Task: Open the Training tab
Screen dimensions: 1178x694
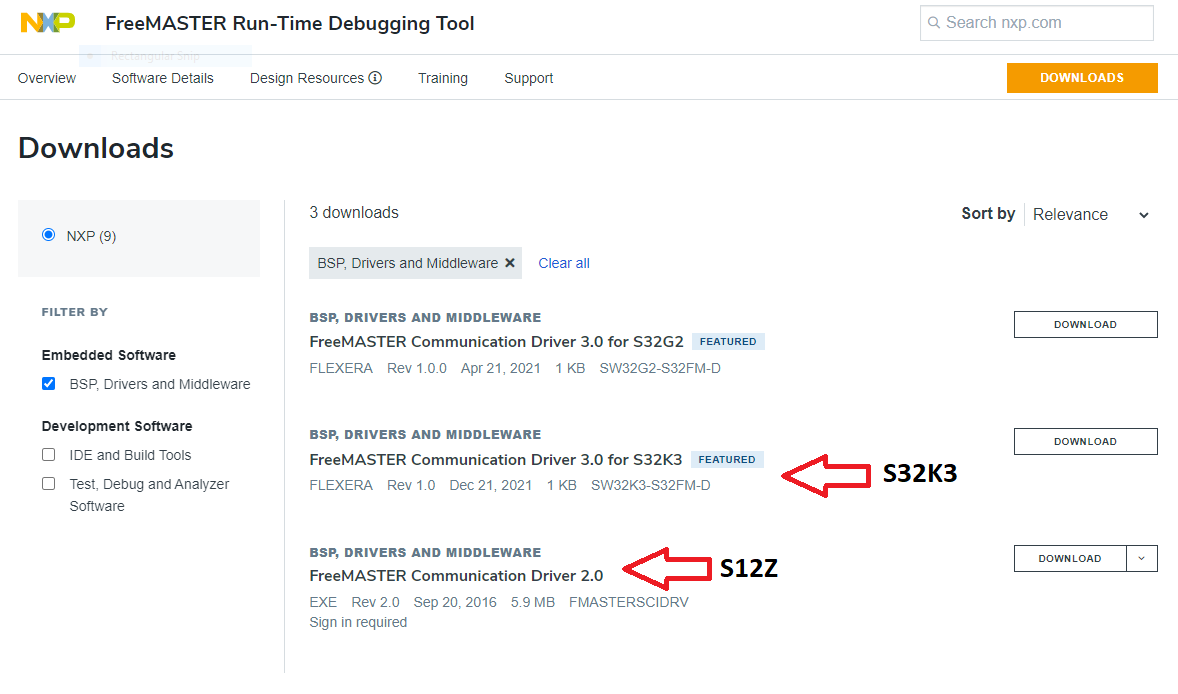Action: tap(443, 77)
